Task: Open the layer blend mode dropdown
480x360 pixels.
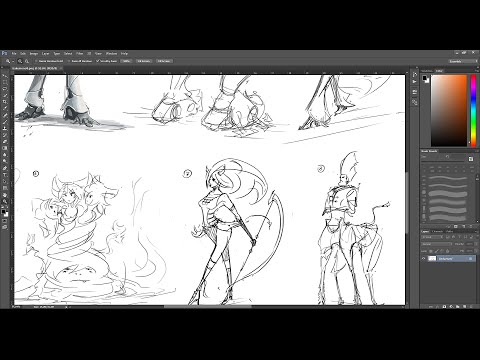Action: coord(436,244)
